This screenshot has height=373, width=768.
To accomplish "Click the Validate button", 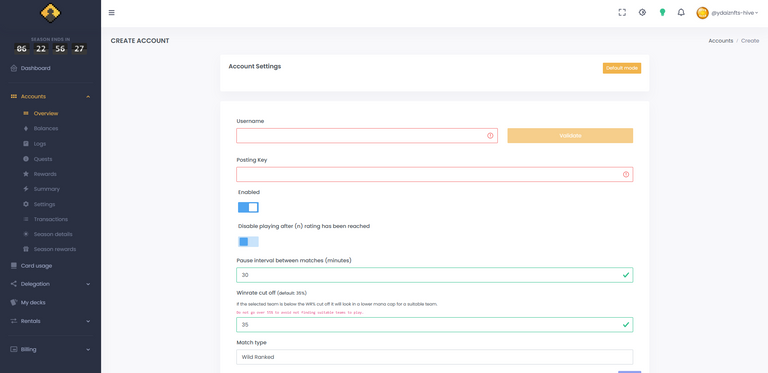I will tap(570, 136).
